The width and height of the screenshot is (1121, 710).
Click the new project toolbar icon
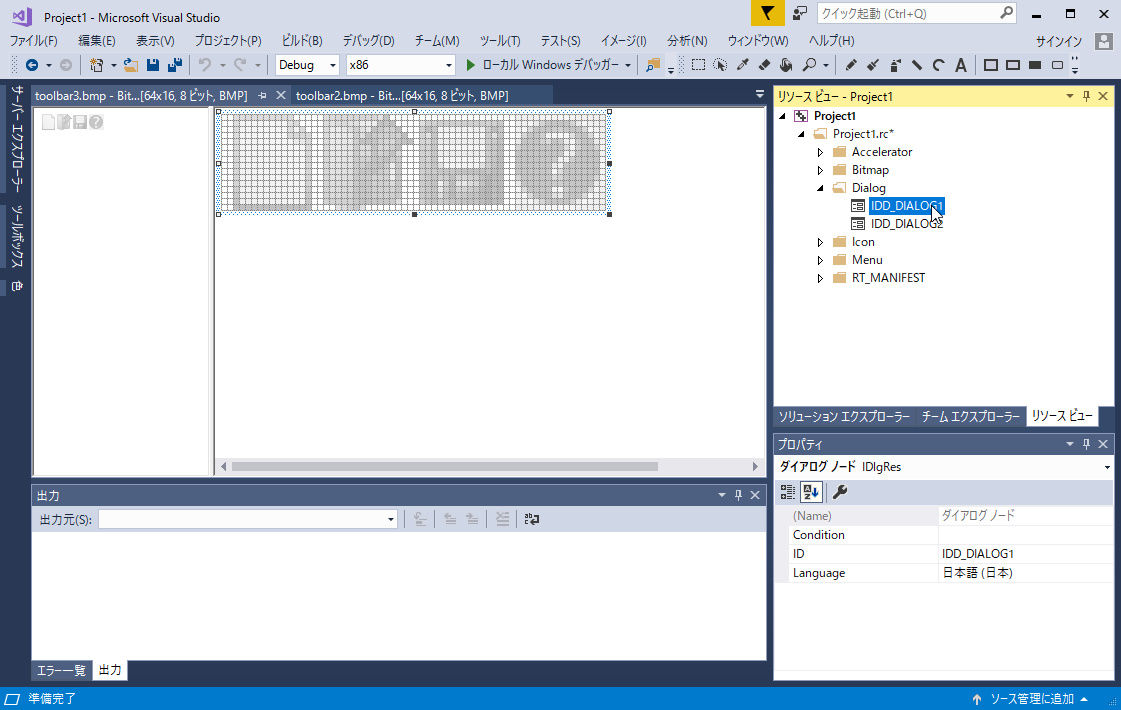[96, 65]
